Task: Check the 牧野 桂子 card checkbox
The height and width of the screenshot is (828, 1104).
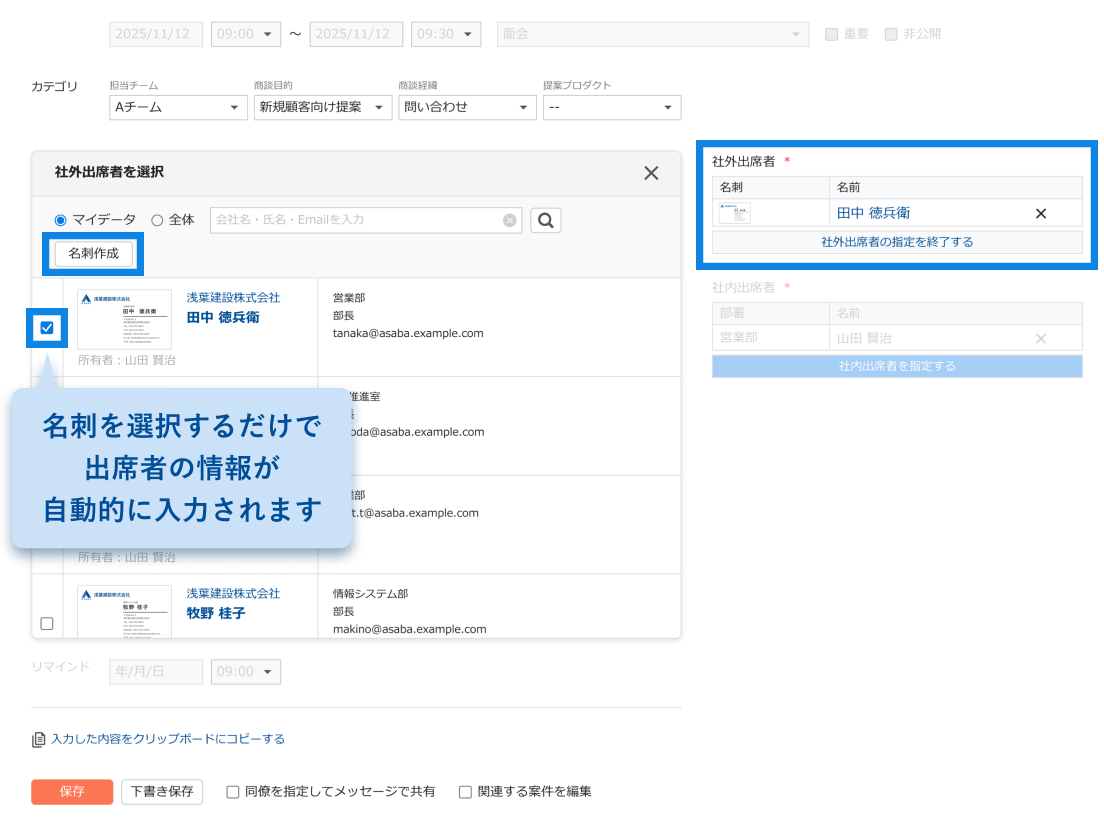Action: pyautogui.click(x=47, y=623)
